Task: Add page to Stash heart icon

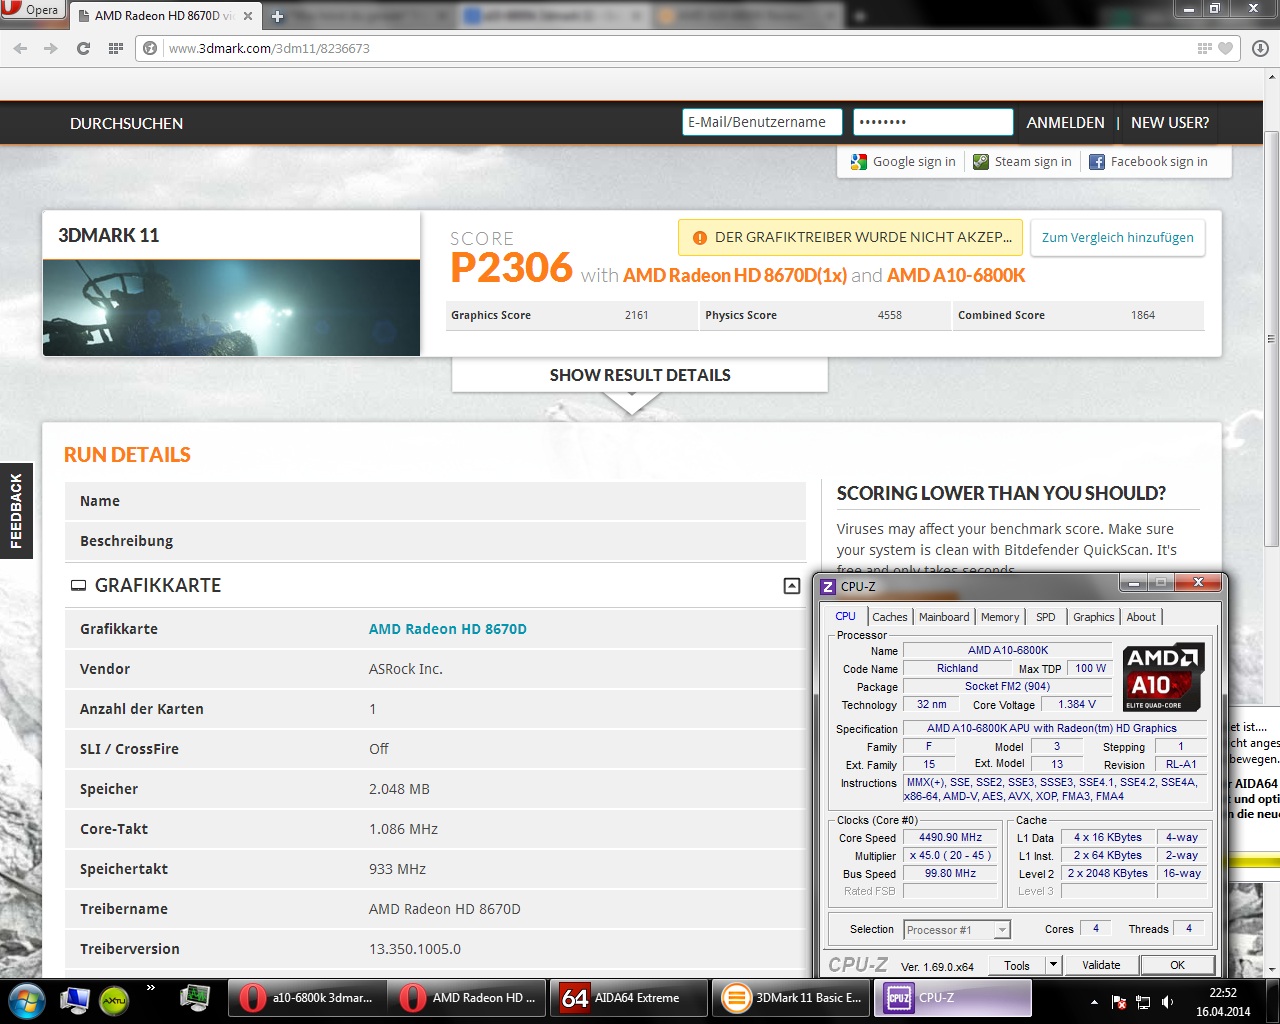Action: pos(1226,48)
